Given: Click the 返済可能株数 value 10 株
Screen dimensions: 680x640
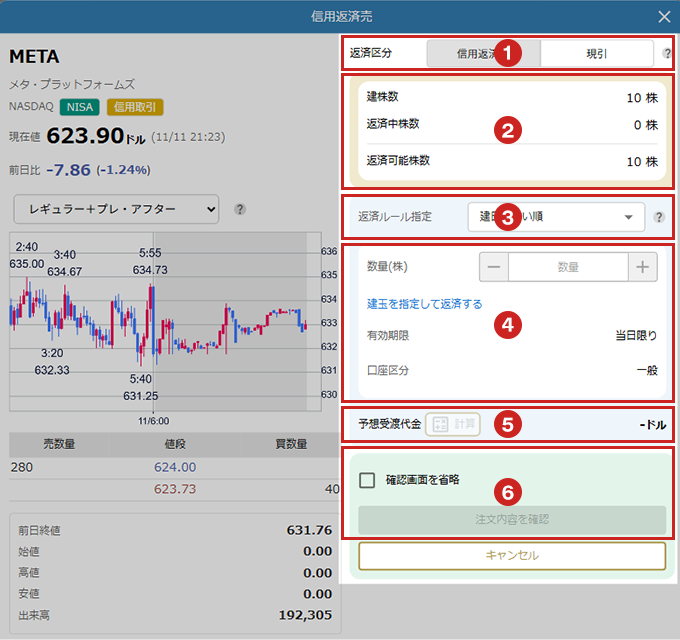Looking at the screenshot, I should pos(642,162).
